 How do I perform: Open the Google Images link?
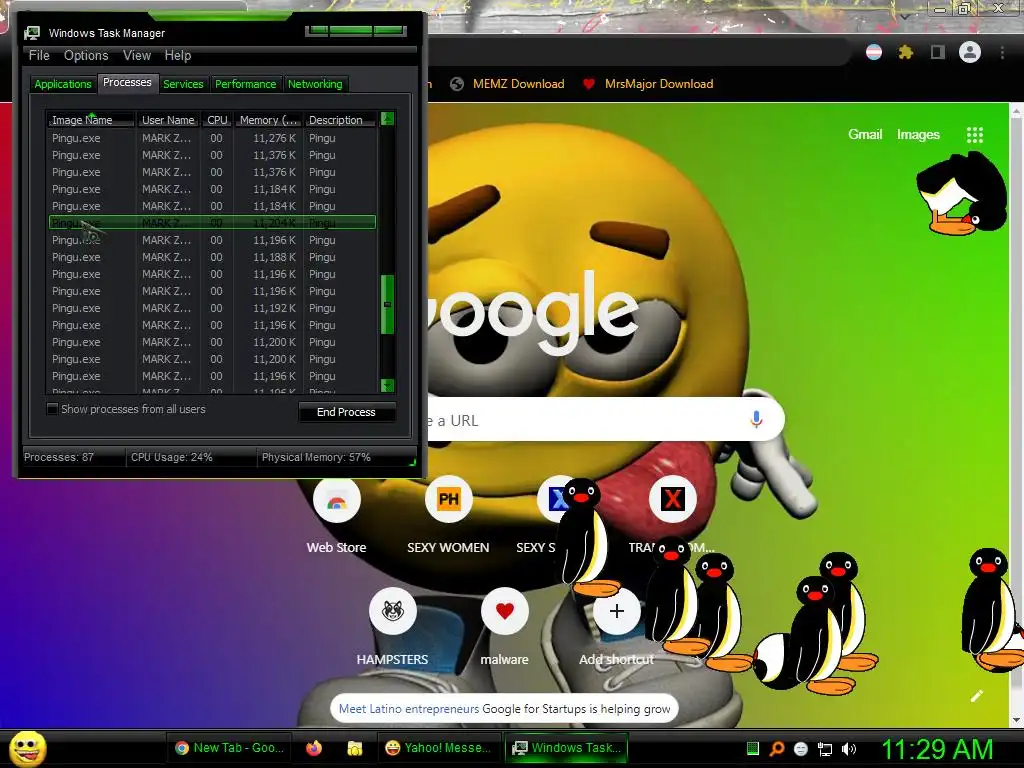pos(918,135)
